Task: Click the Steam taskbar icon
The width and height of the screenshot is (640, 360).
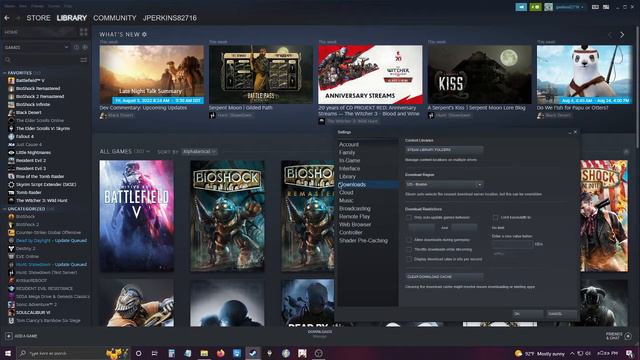Action: [253, 353]
